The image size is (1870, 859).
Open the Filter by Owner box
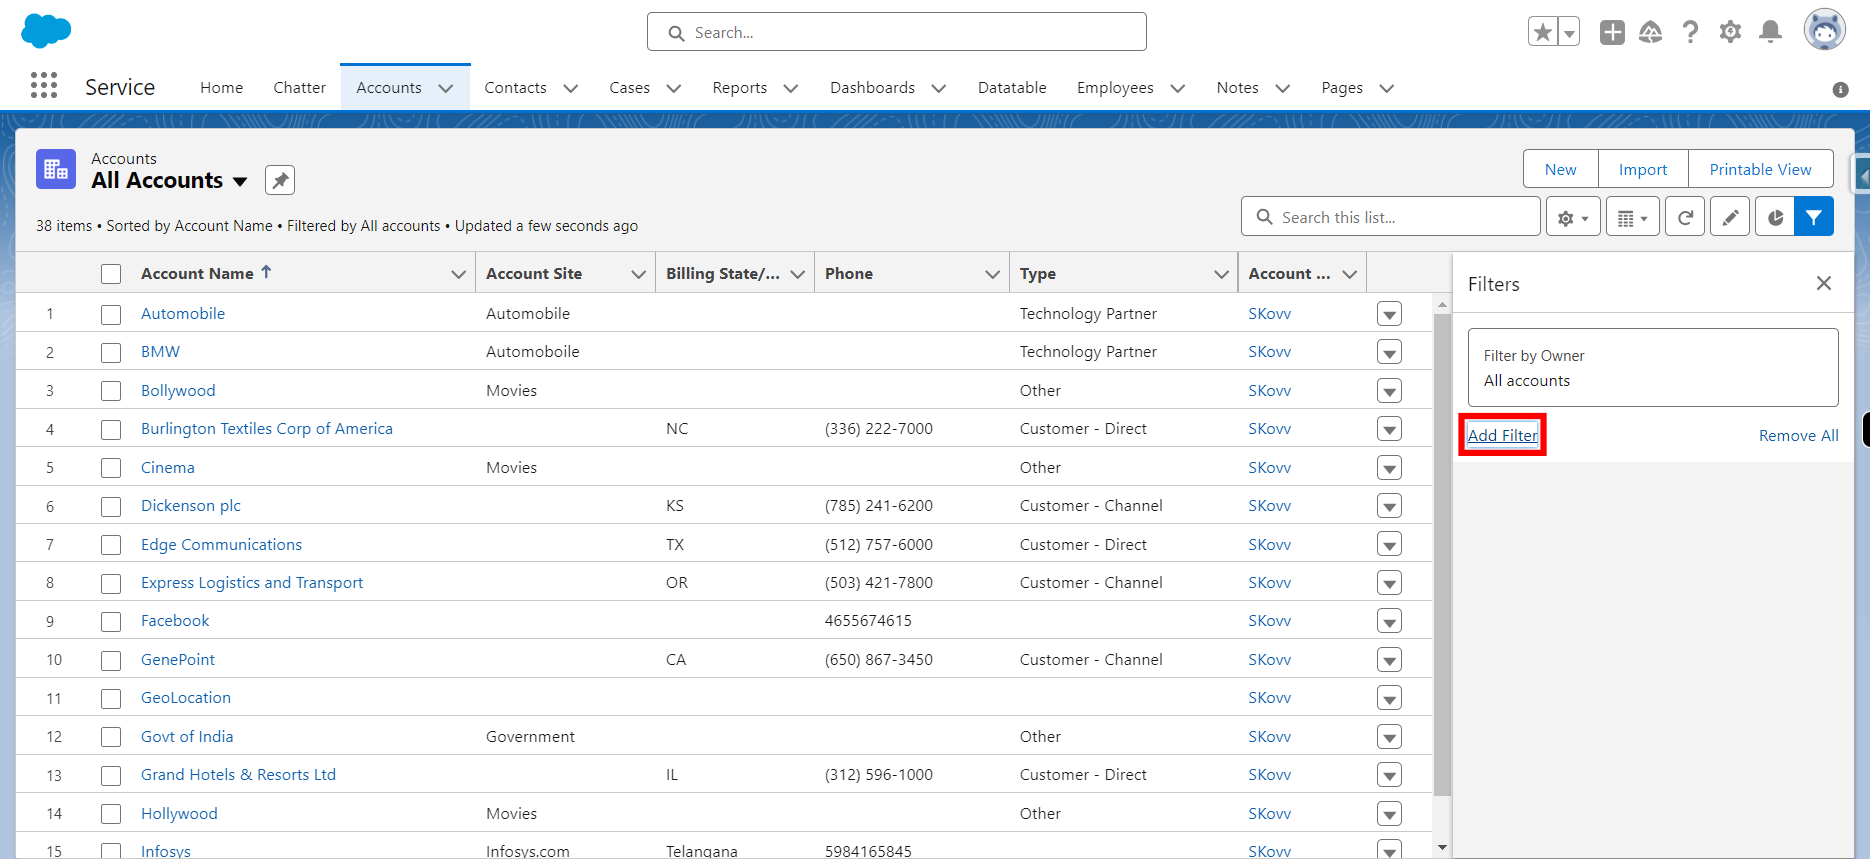tap(1653, 368)
